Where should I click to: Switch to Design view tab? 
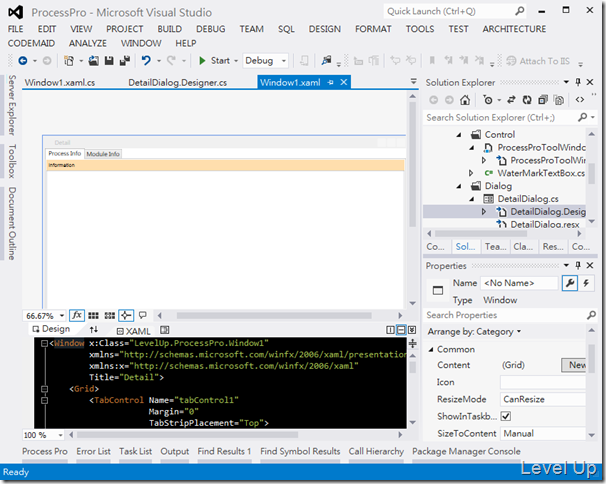pyautogui.click(x=52, y=329)
